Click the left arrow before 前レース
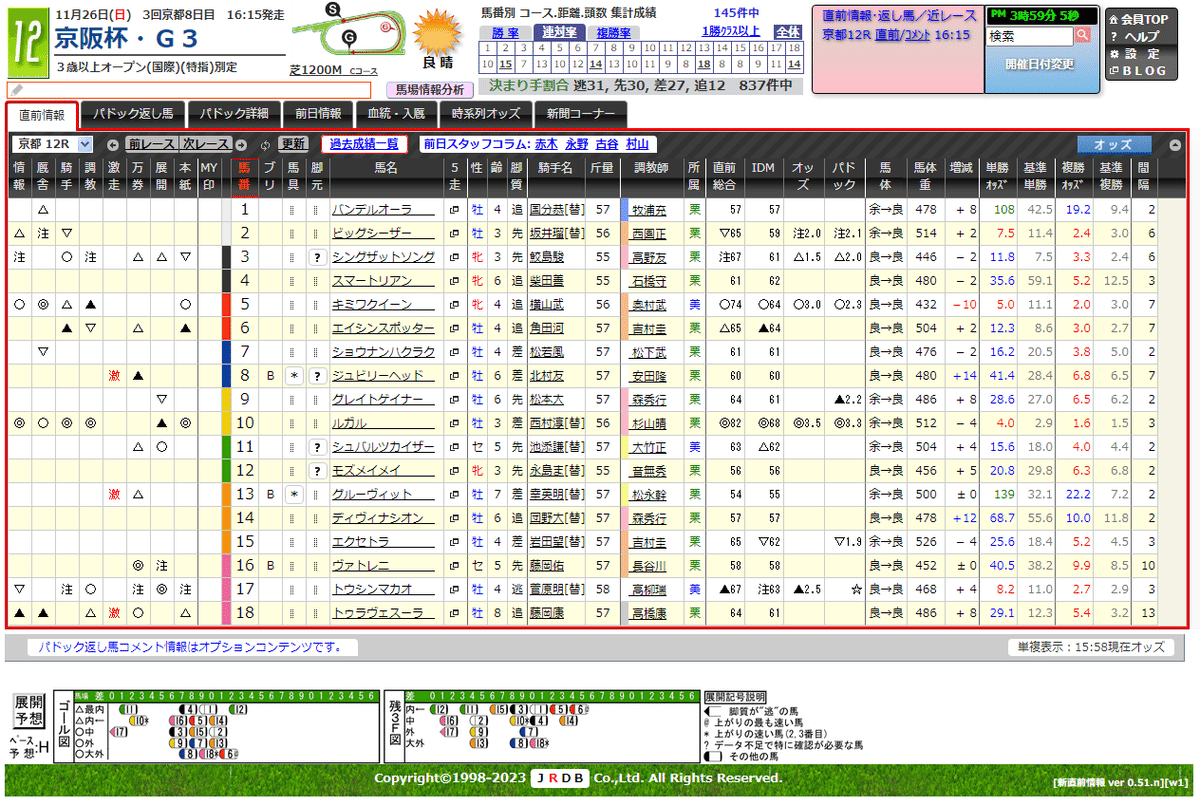Screen dimensions: 1200x805 pyautogui.click(x=112, y=145)
